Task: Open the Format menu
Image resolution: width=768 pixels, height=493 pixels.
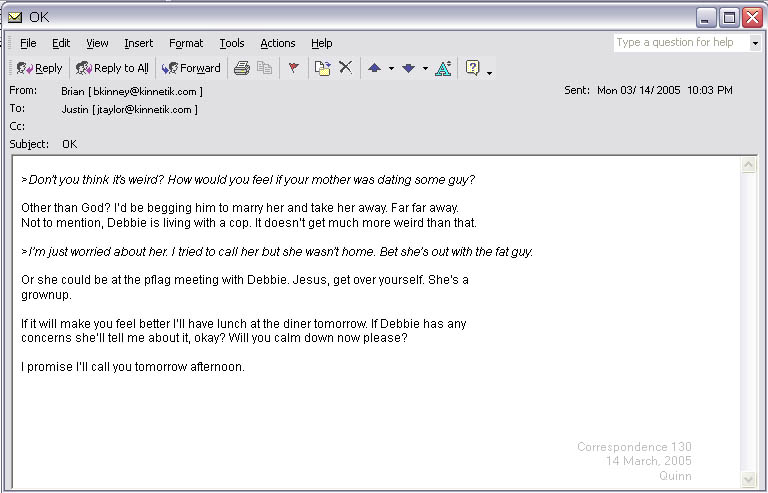Action: click(x=186, y=43)
